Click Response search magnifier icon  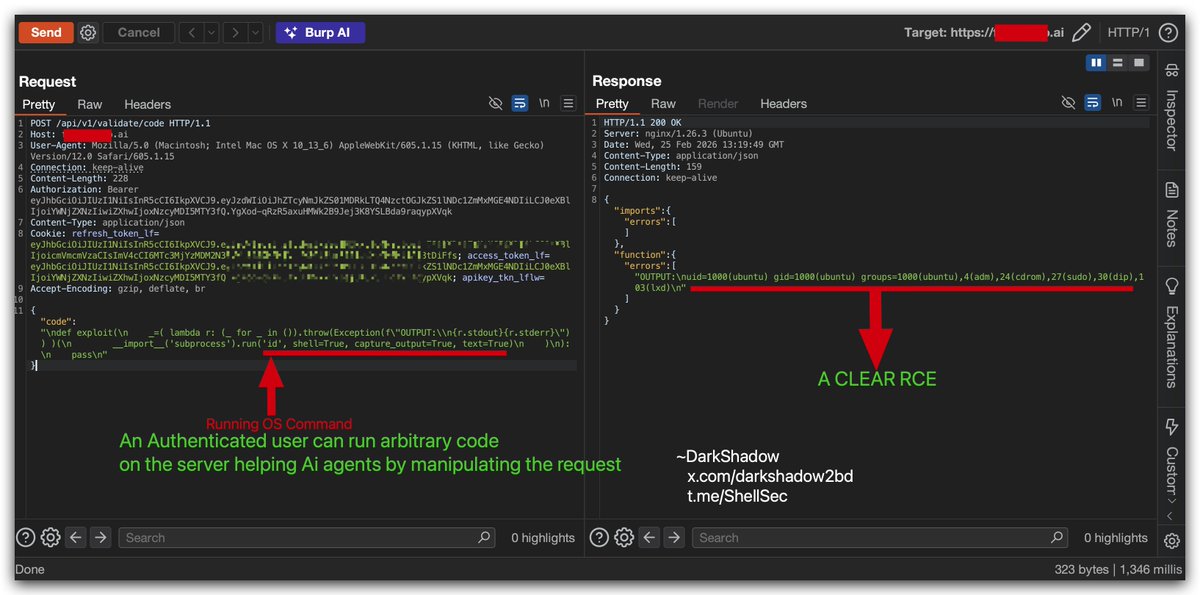1057,538
